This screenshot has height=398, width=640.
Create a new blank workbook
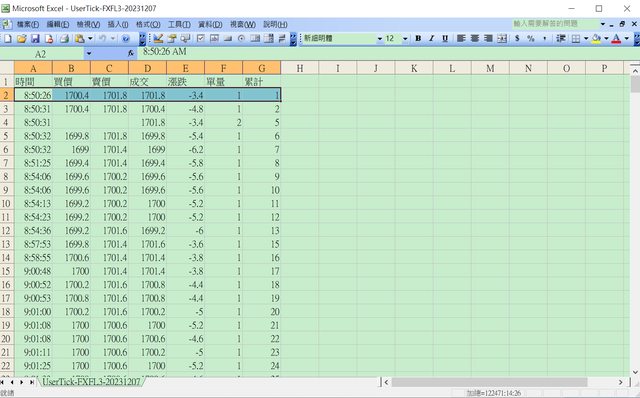coord(8,38)
